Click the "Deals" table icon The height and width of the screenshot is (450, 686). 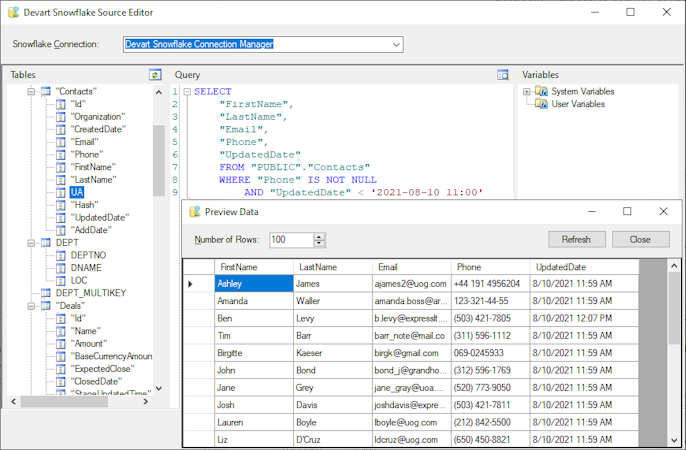(x=46, y=306)
